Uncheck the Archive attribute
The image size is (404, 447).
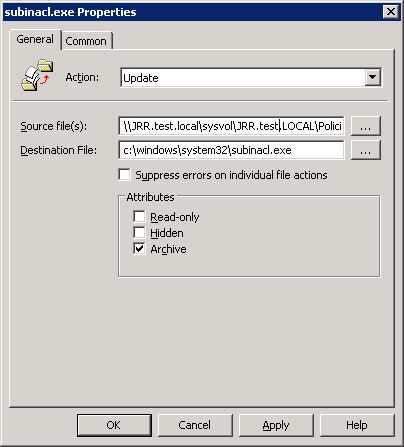pyautogui.click(x=139, y=248)
